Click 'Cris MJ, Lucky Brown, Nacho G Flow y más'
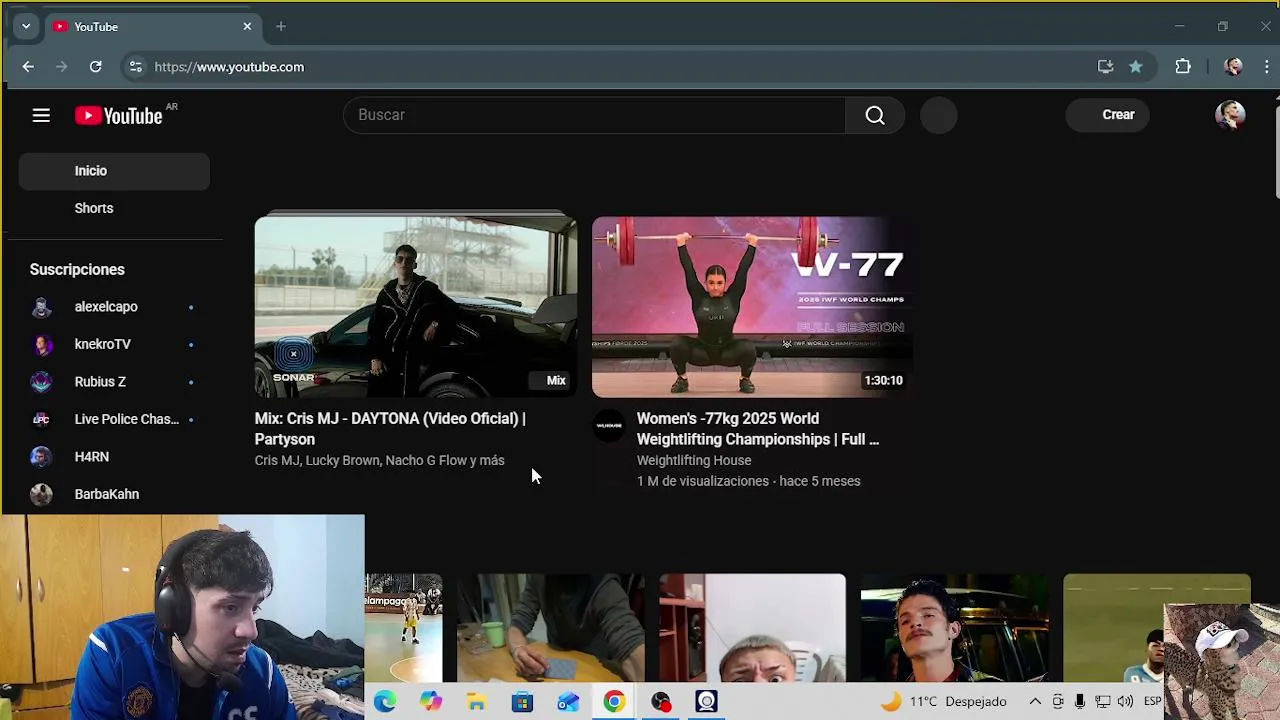 380,461
